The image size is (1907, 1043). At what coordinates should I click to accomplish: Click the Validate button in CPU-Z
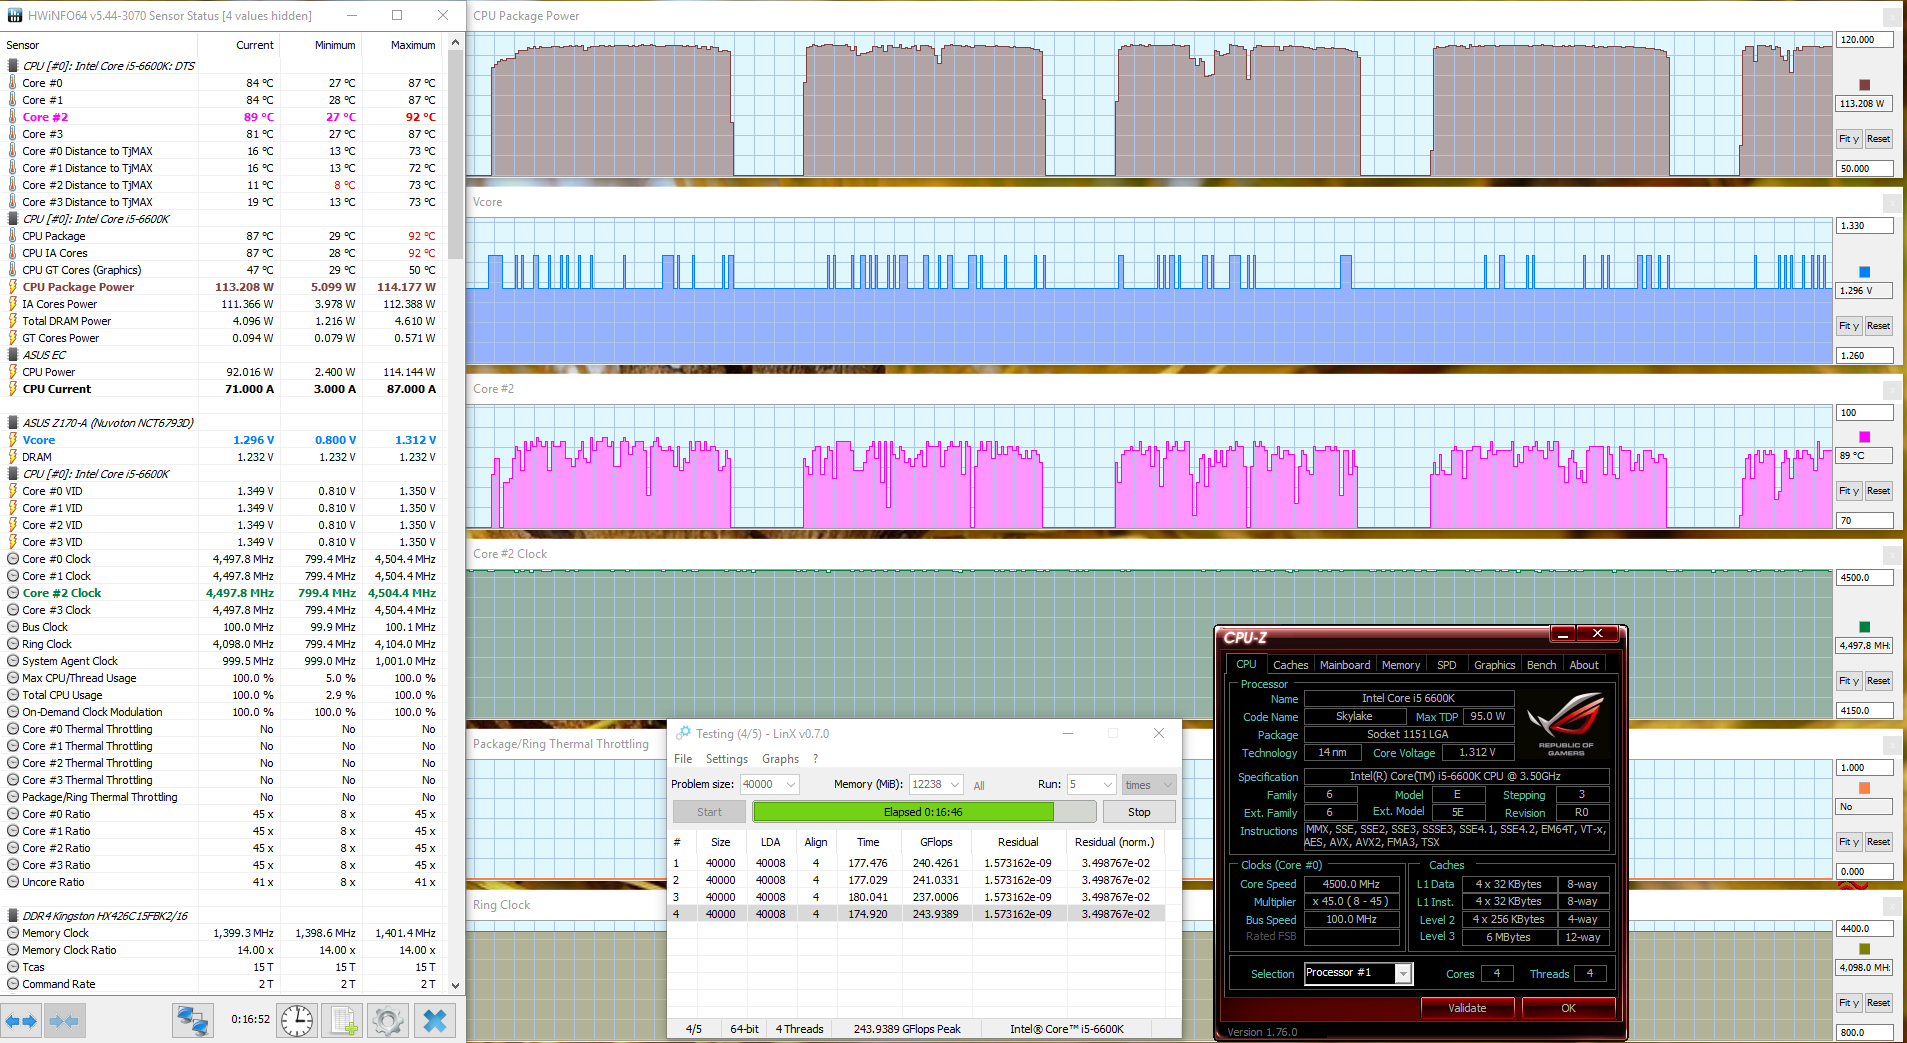click(x=1467, y=1008)
